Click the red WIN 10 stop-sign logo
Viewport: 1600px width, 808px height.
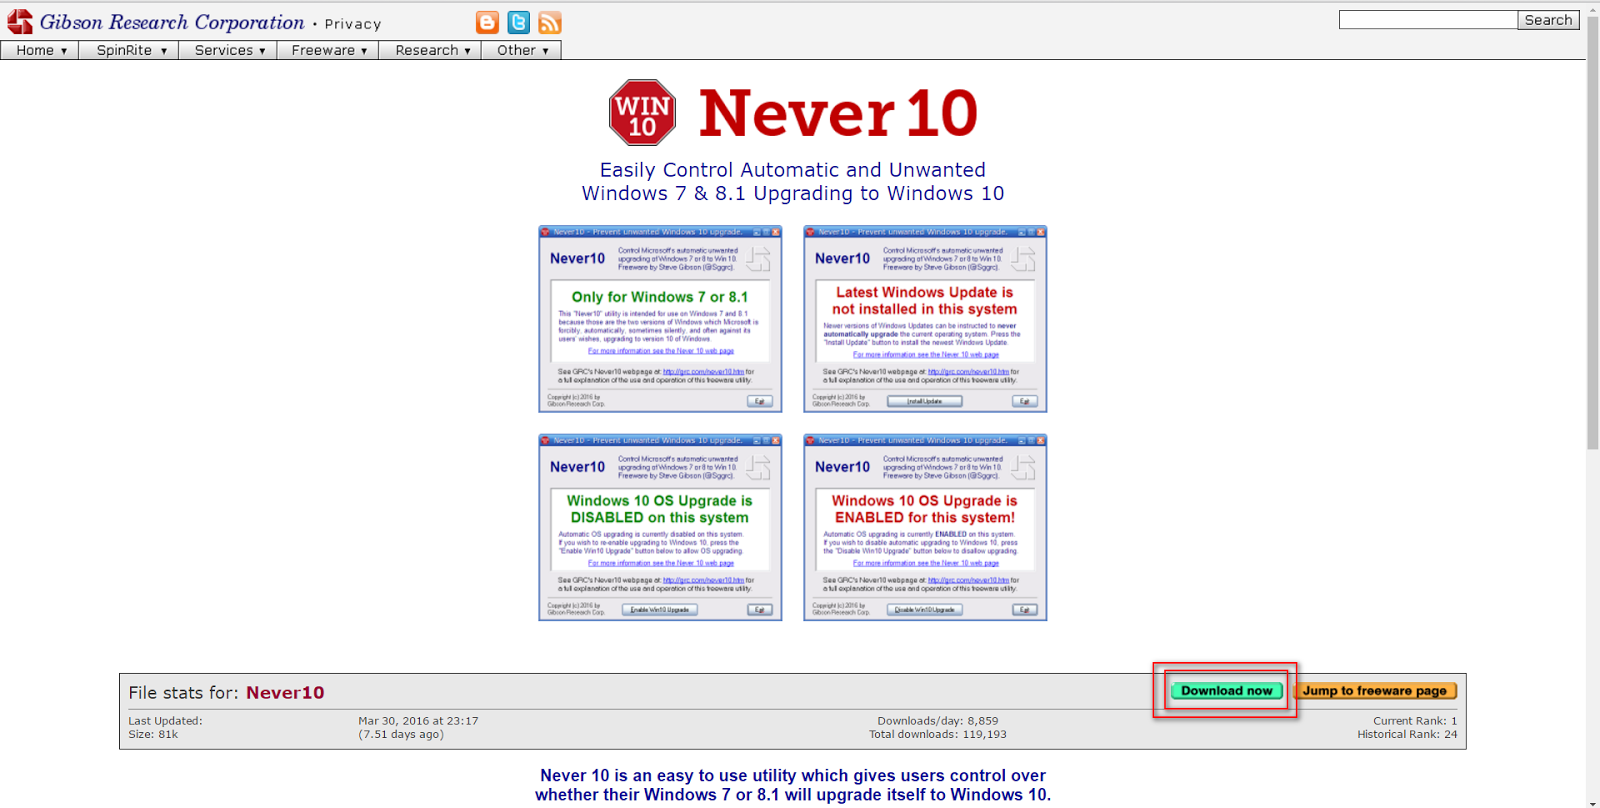642,113
